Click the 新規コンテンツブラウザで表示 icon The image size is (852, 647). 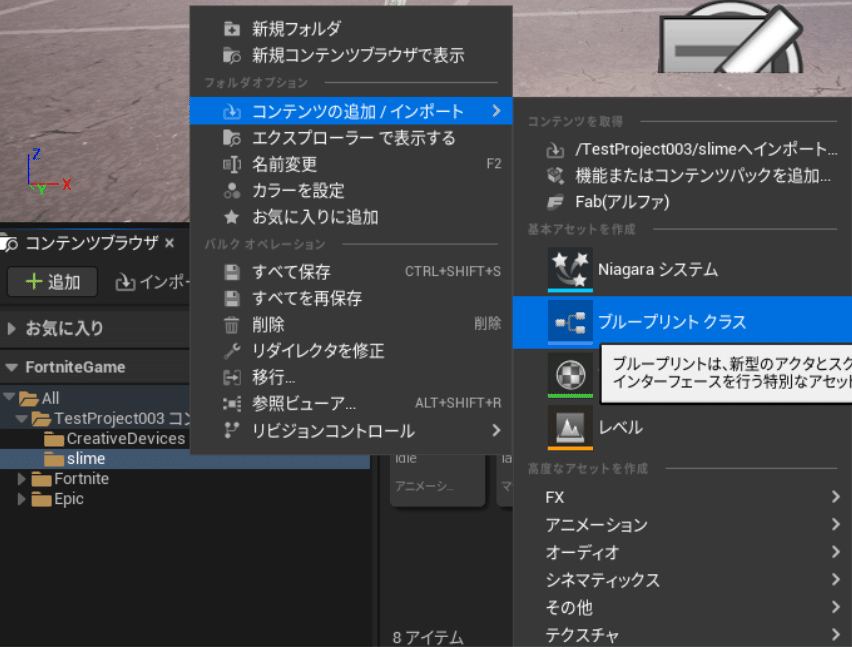pyautogui.click(x=232, y=55)
